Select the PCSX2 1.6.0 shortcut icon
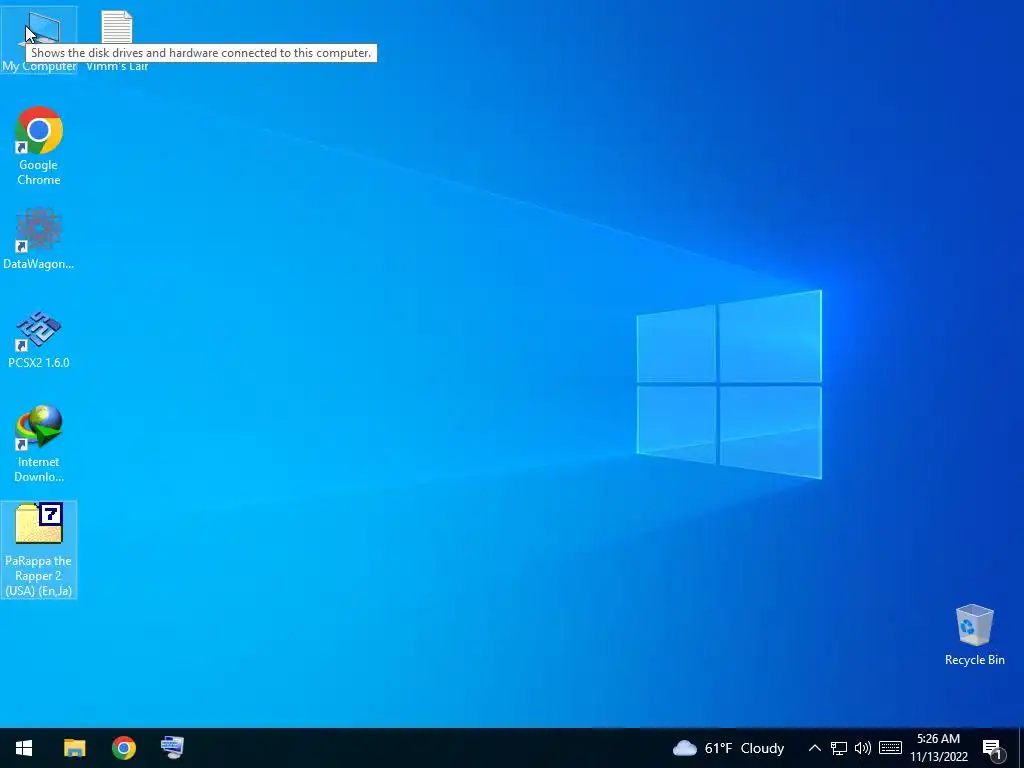Screen dimensions: 1024x768 [x=39, y=340]
